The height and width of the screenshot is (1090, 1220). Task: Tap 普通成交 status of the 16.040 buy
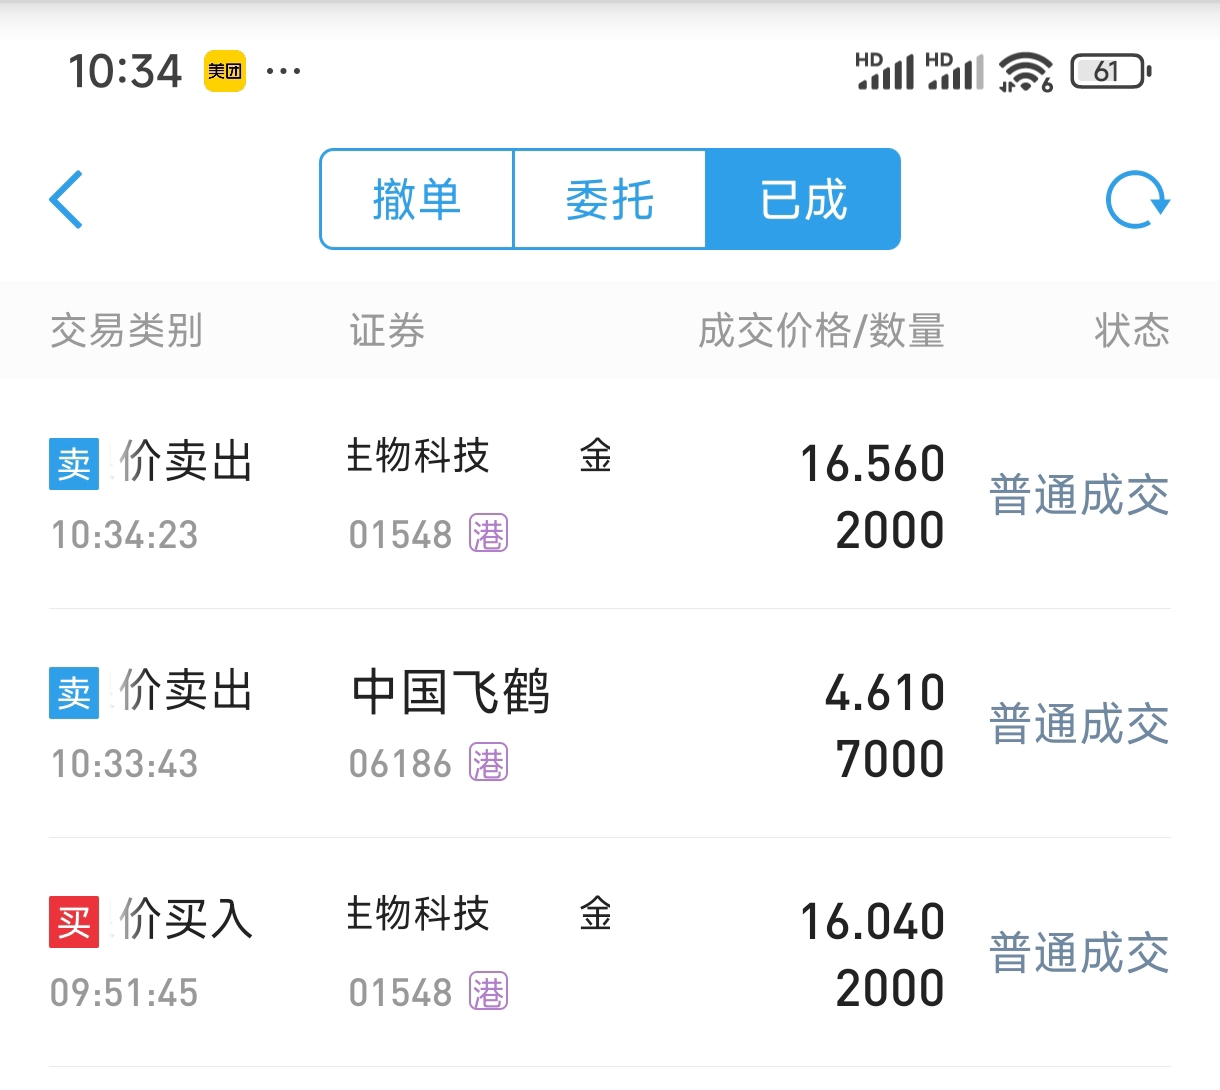pos(1079,954)
